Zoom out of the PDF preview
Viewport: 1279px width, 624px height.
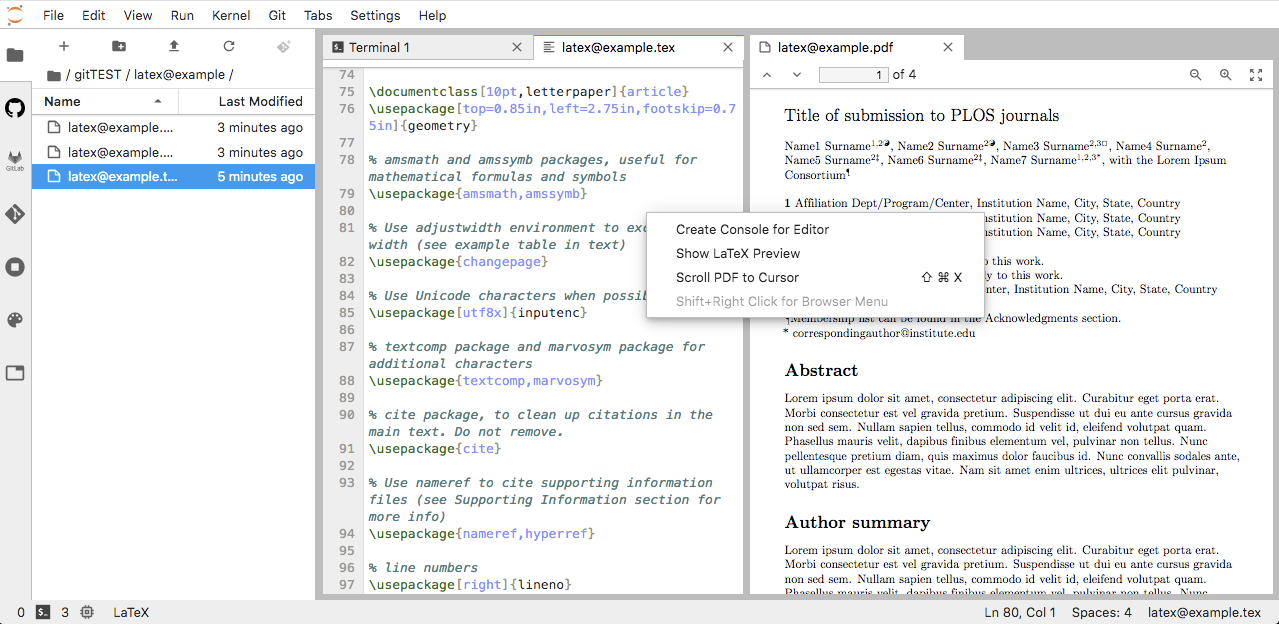point(1195,75)
